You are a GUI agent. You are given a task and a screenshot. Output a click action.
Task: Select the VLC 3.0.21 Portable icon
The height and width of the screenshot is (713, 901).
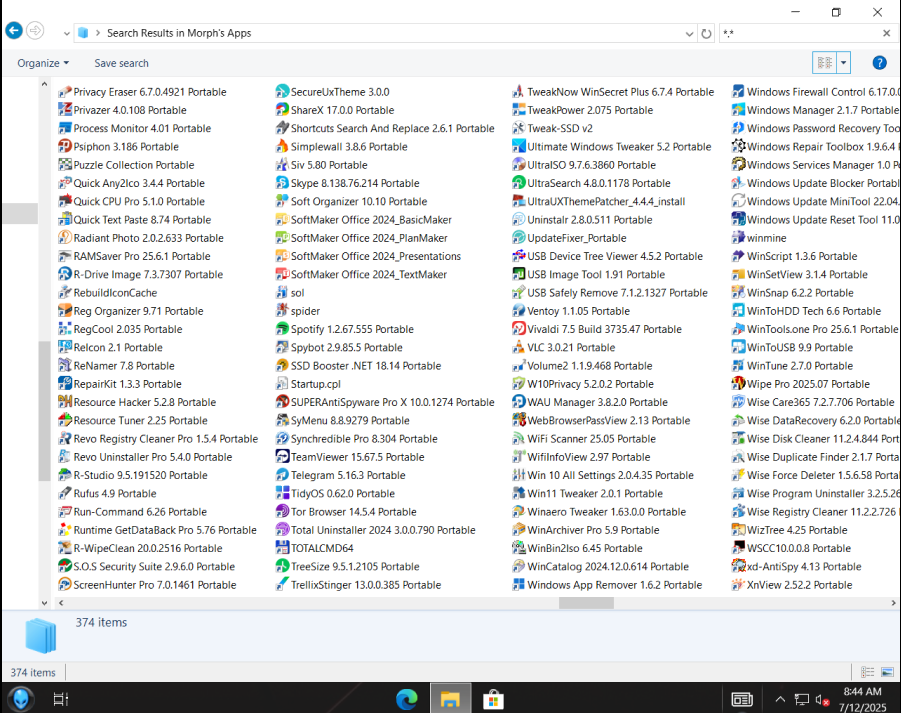tap(518, 348)
